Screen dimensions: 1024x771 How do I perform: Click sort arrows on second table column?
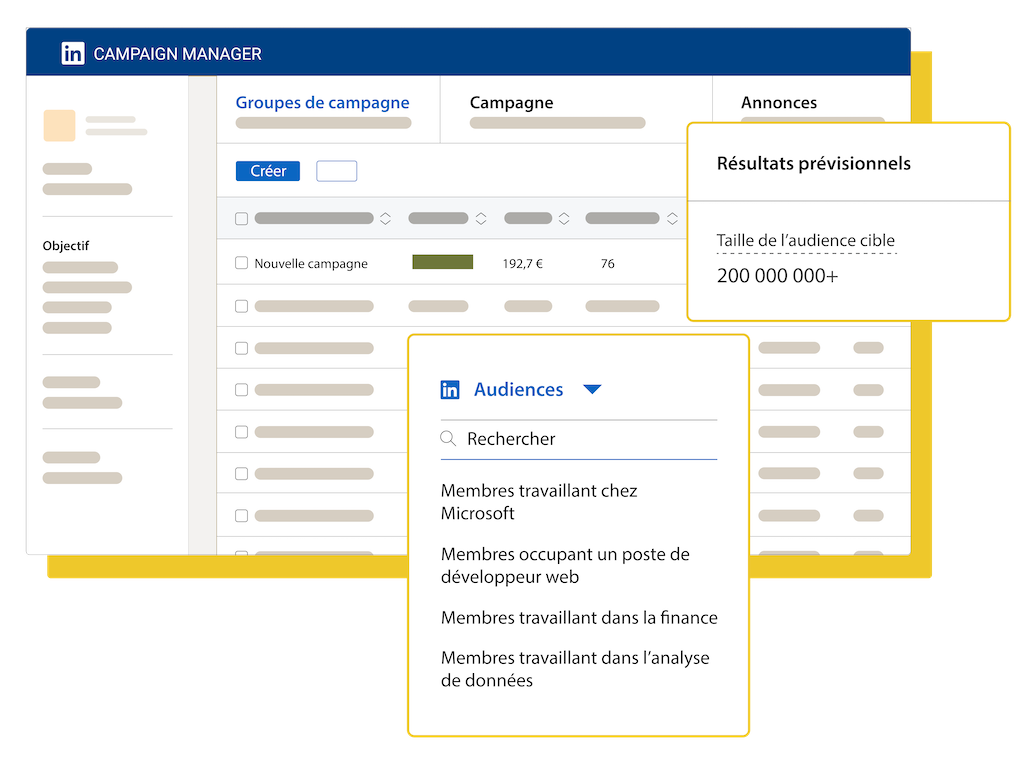click(x=481, y=218)
